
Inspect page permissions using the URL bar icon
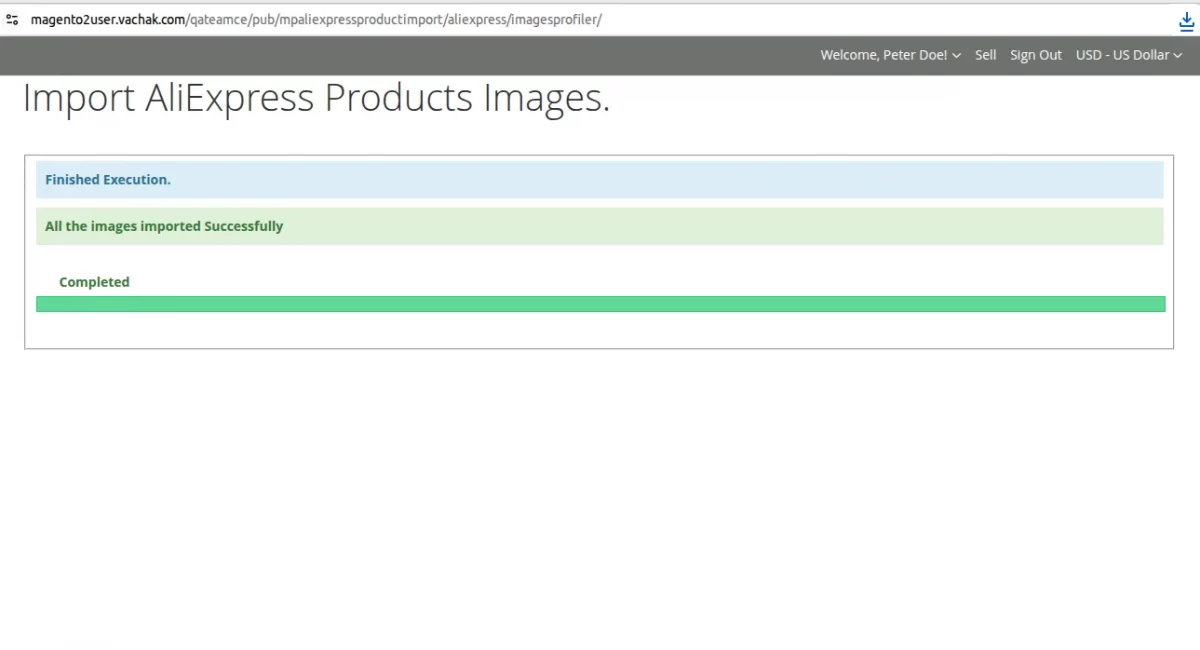coord(11,18)
